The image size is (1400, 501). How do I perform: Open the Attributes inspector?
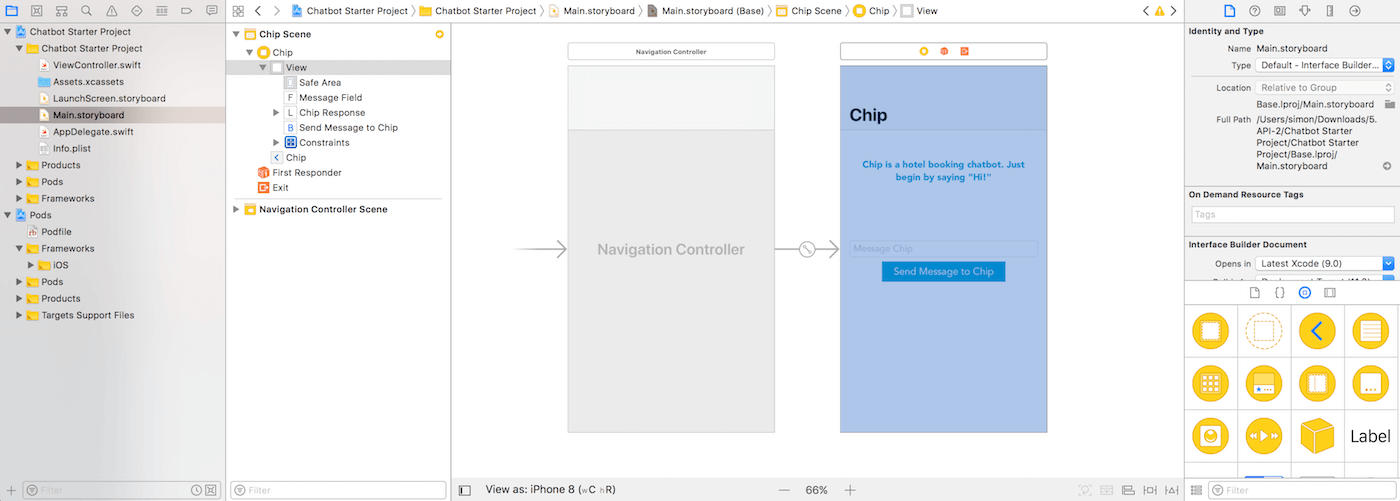click(1304, 11)
